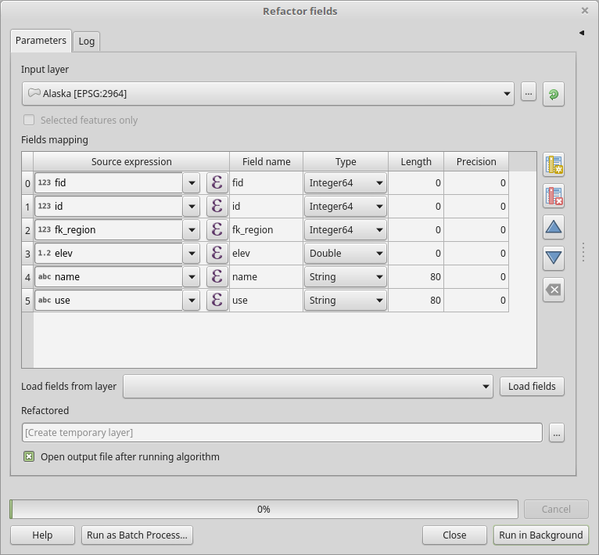
Task: Click the Type column header
Action: (346, 162)
